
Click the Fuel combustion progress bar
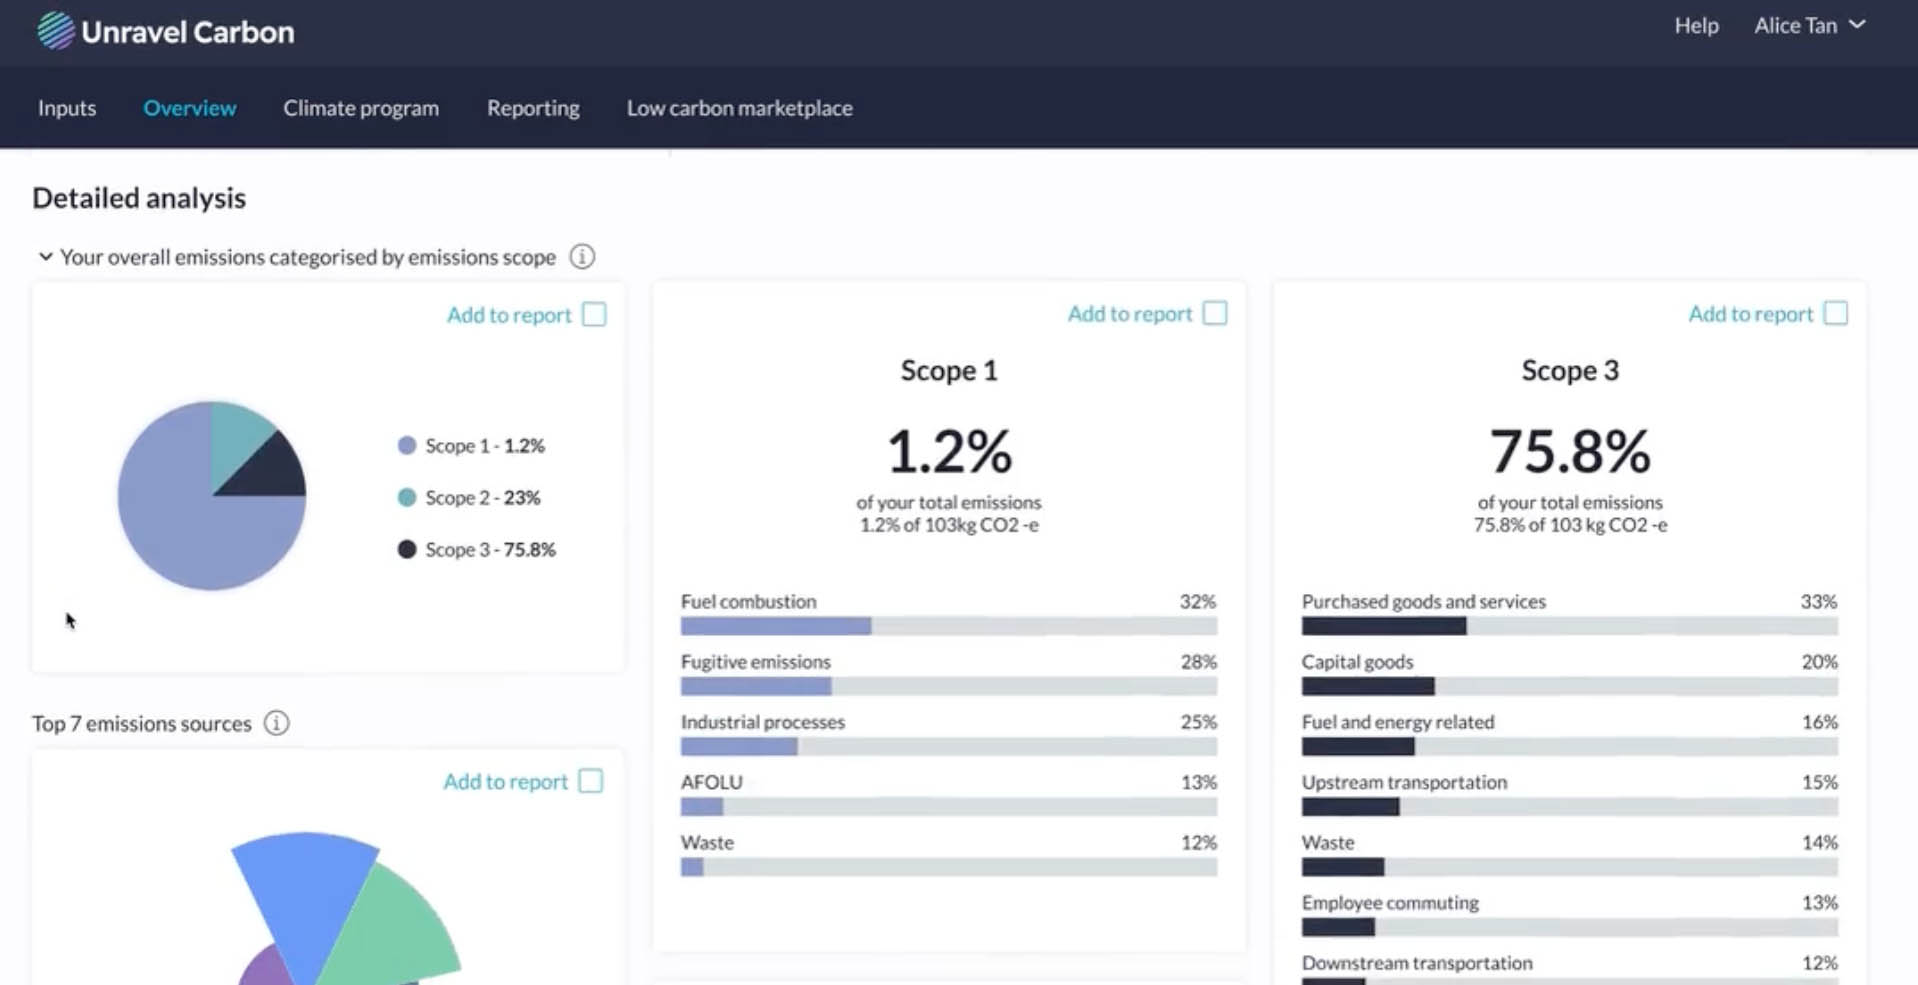(x=949, y=626)
